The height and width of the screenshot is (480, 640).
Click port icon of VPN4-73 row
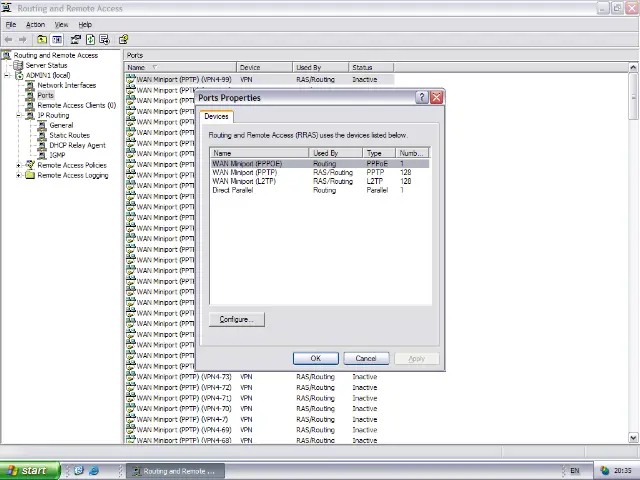(x=131, y=376)
